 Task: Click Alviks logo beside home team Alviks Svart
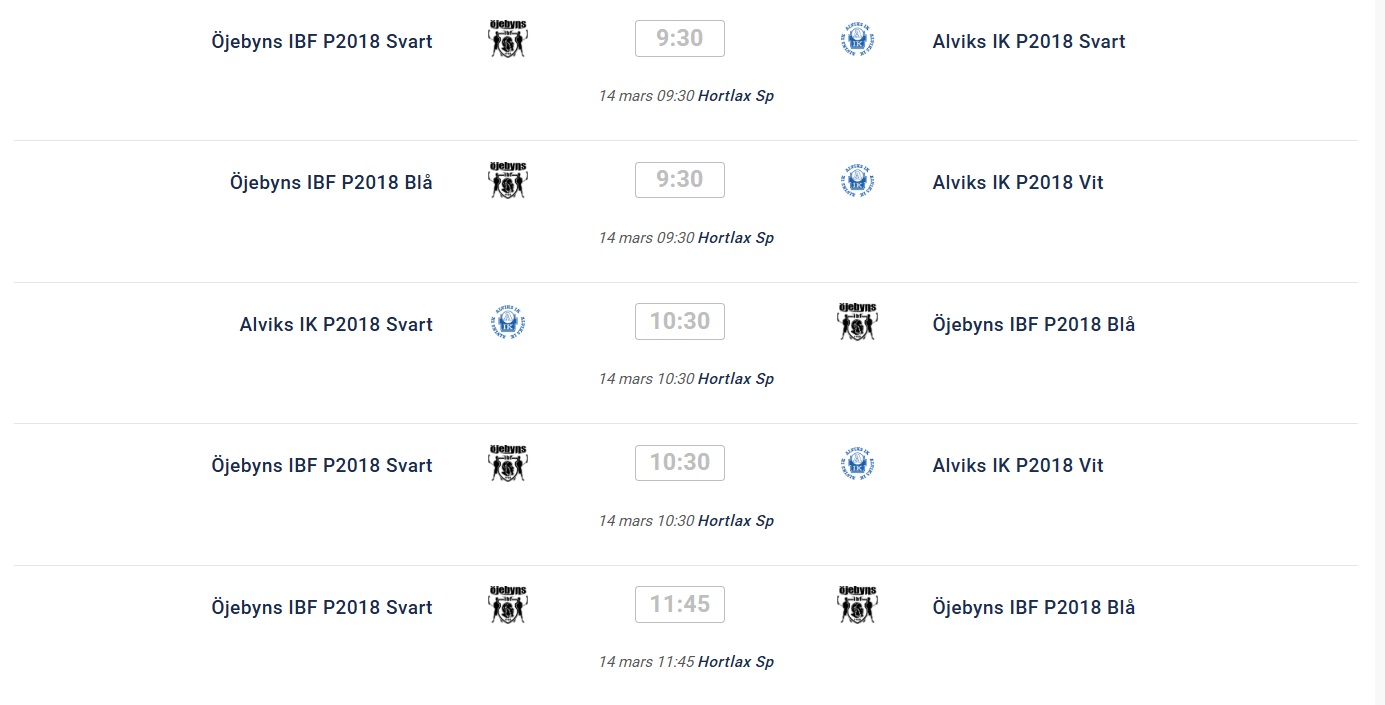[508, 323]
